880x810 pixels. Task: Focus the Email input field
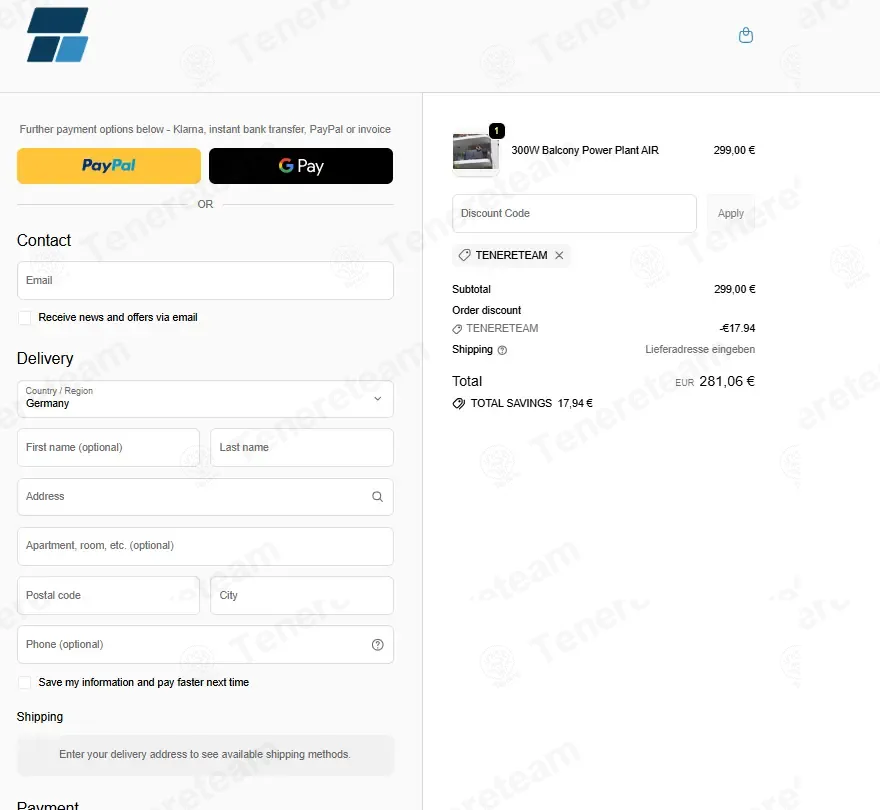click(x=205, y=280)
